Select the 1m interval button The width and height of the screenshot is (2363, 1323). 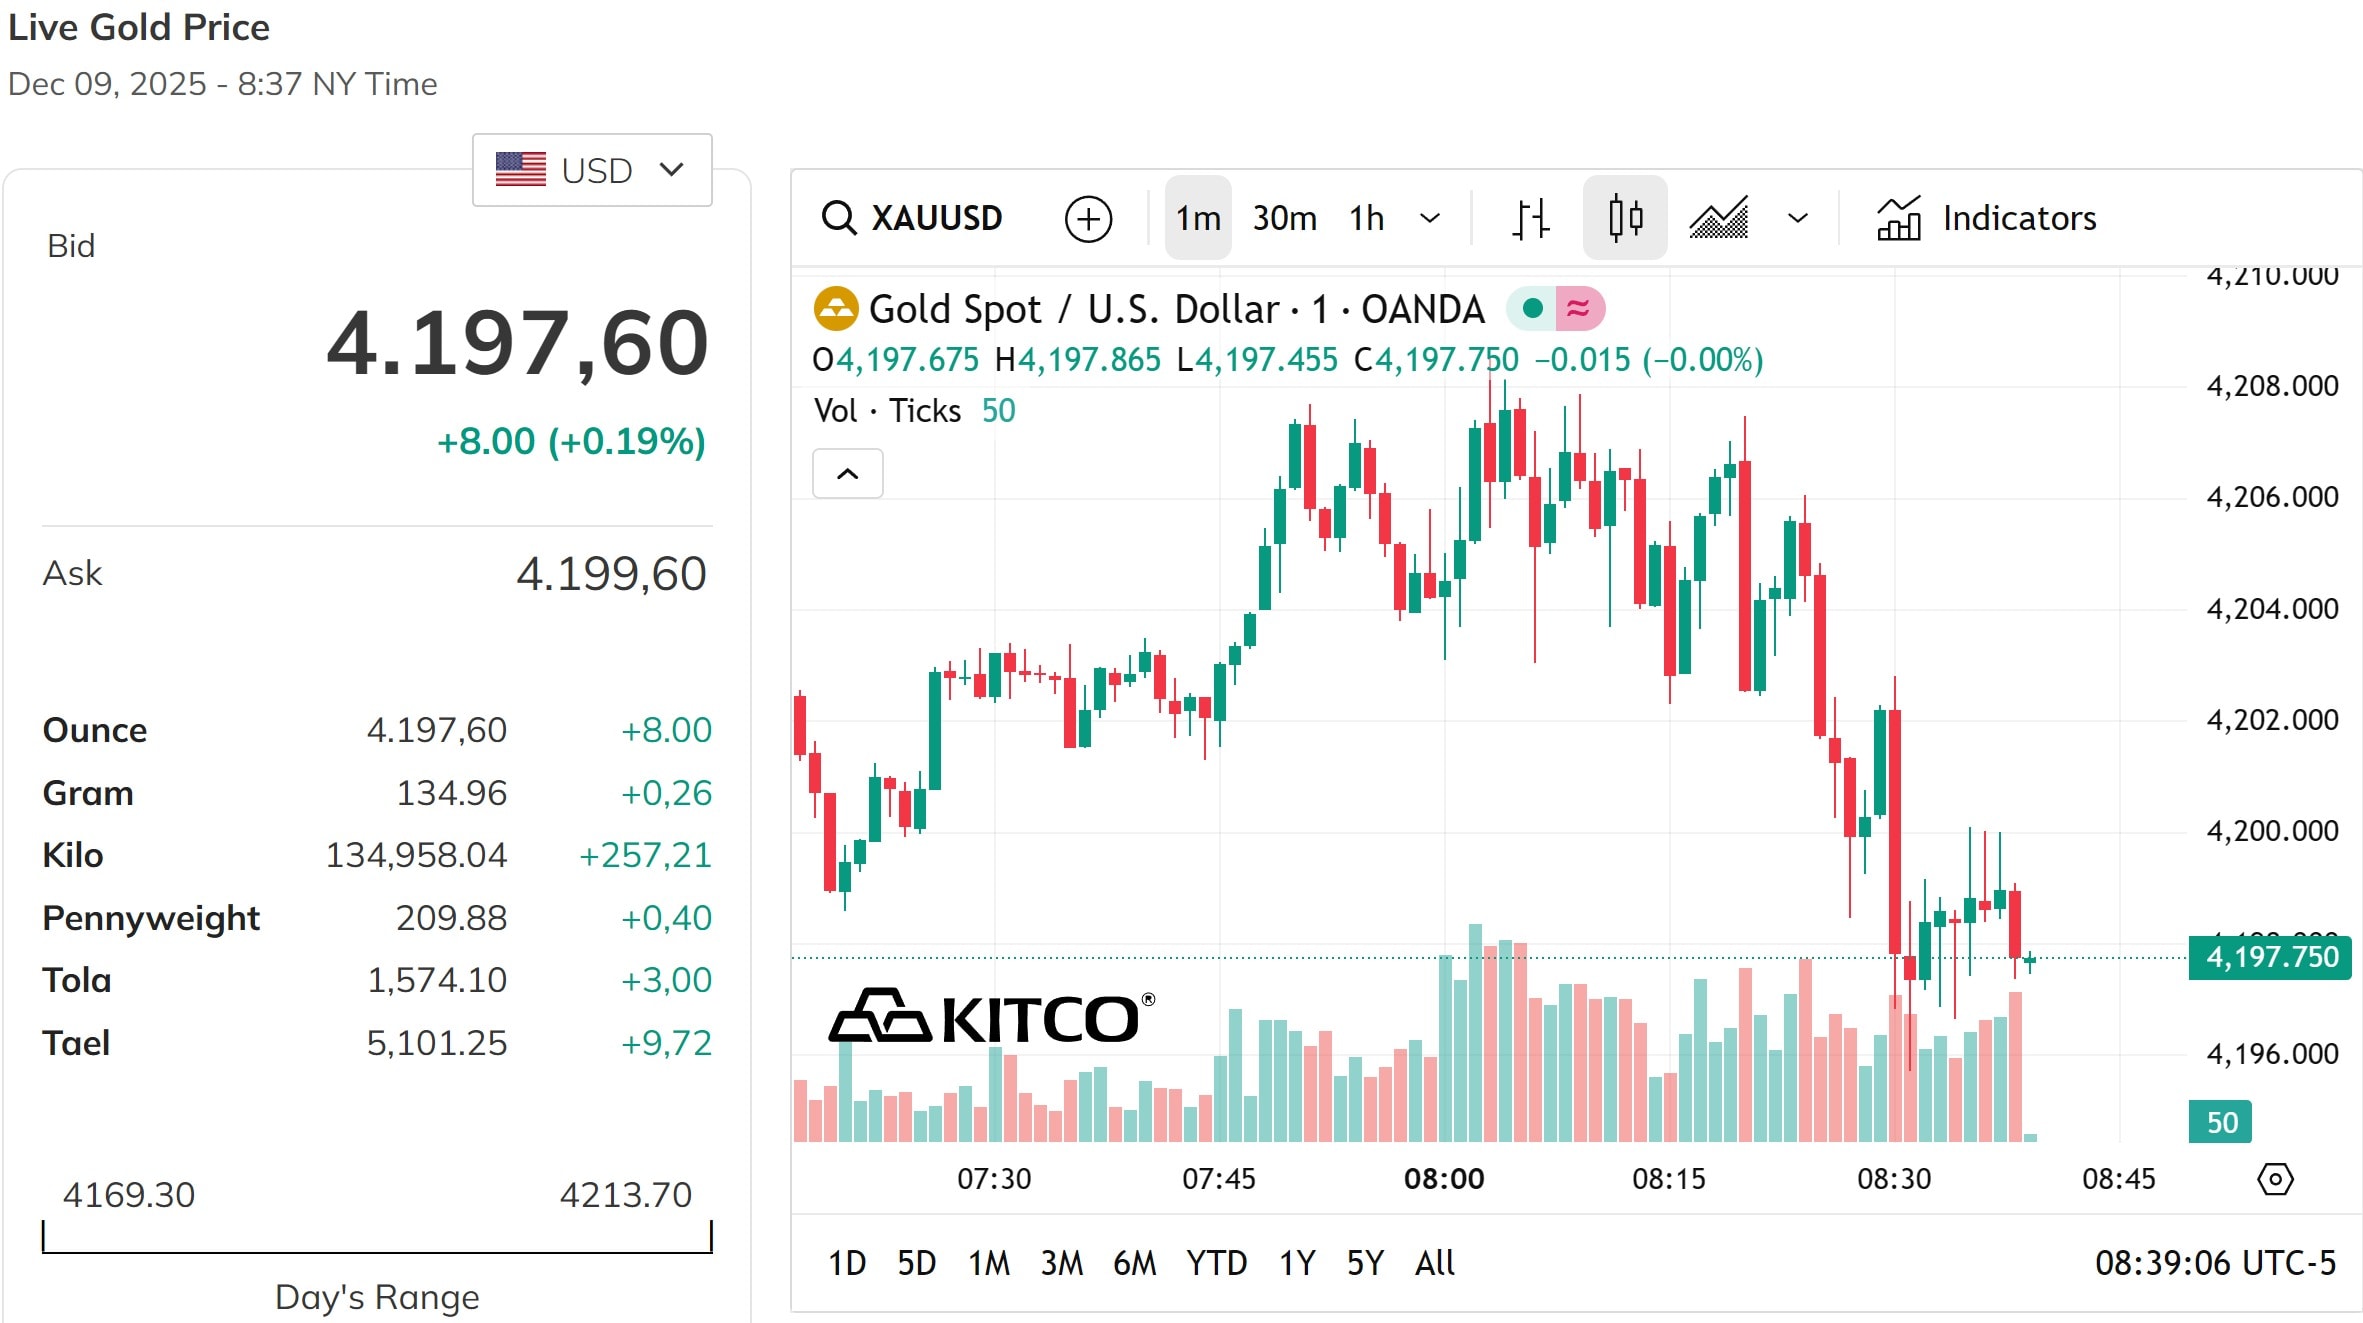point(1197,218)
